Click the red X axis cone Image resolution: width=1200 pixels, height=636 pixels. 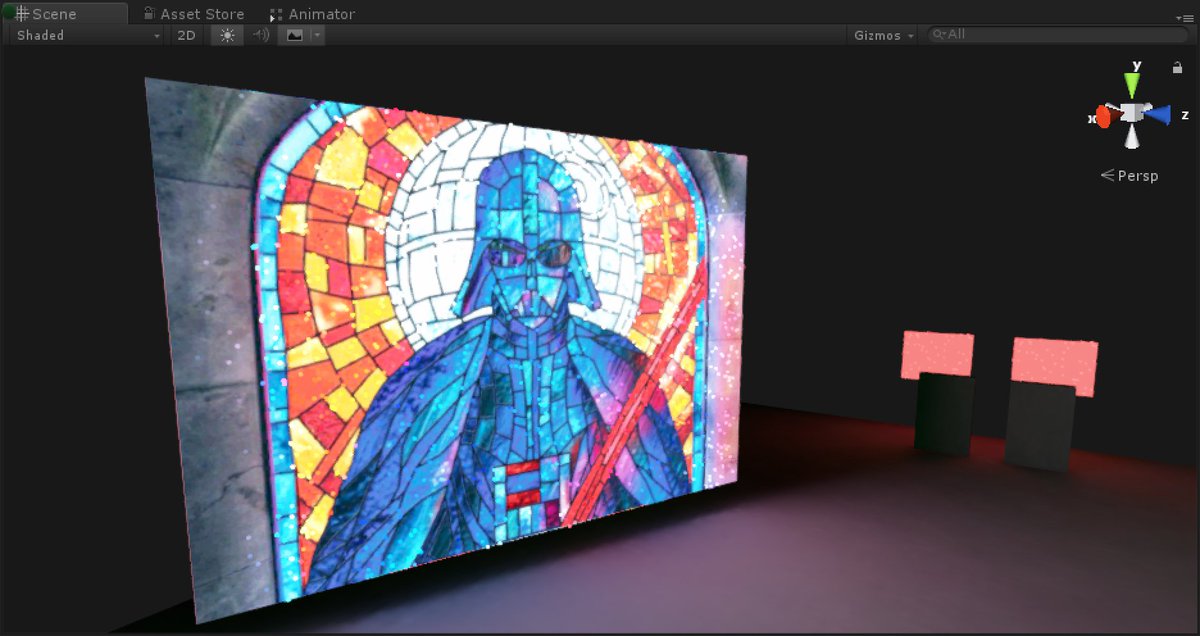[x=1104, y=117]
